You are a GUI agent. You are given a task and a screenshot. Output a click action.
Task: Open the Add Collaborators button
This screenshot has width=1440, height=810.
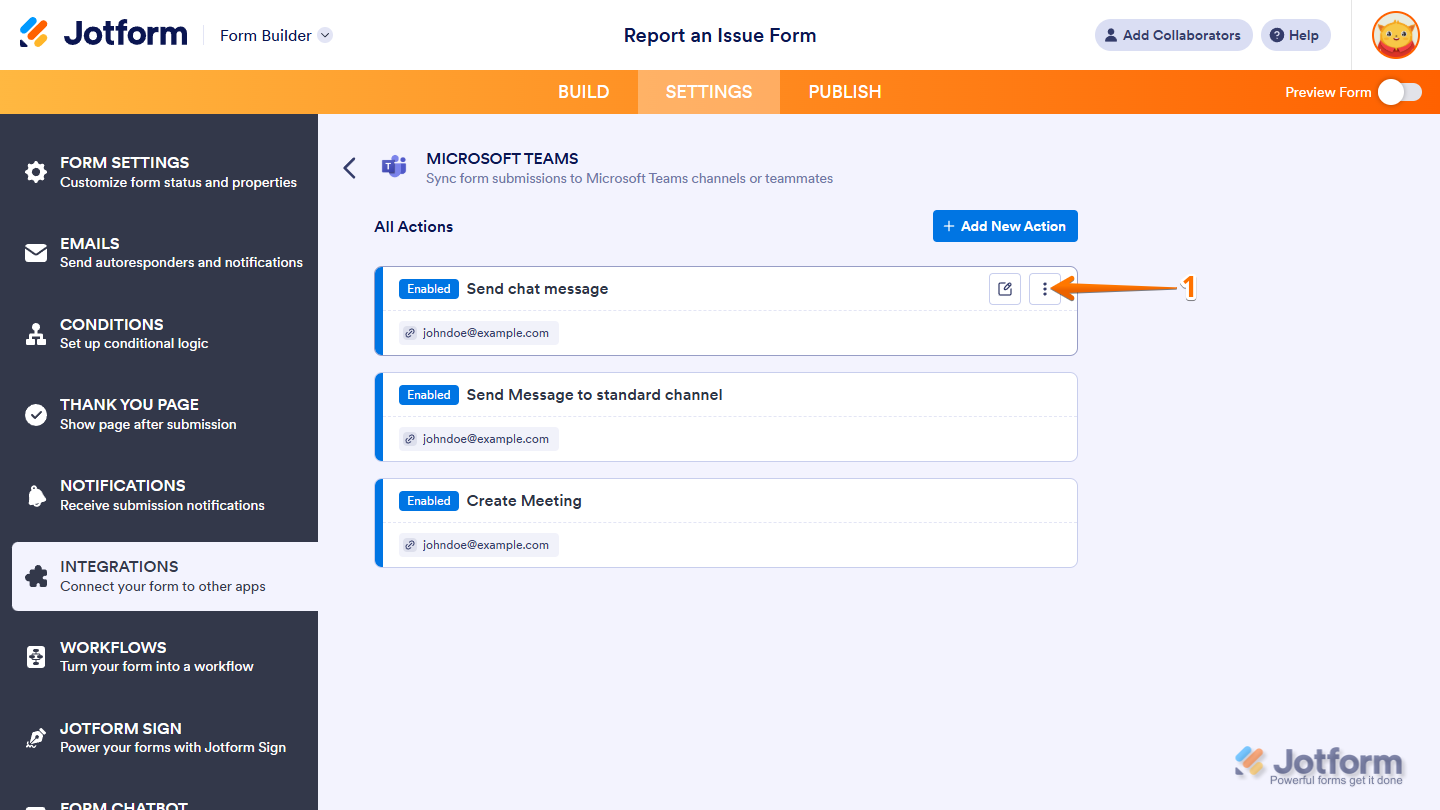pyautogui.click(x=1172, y=34)
